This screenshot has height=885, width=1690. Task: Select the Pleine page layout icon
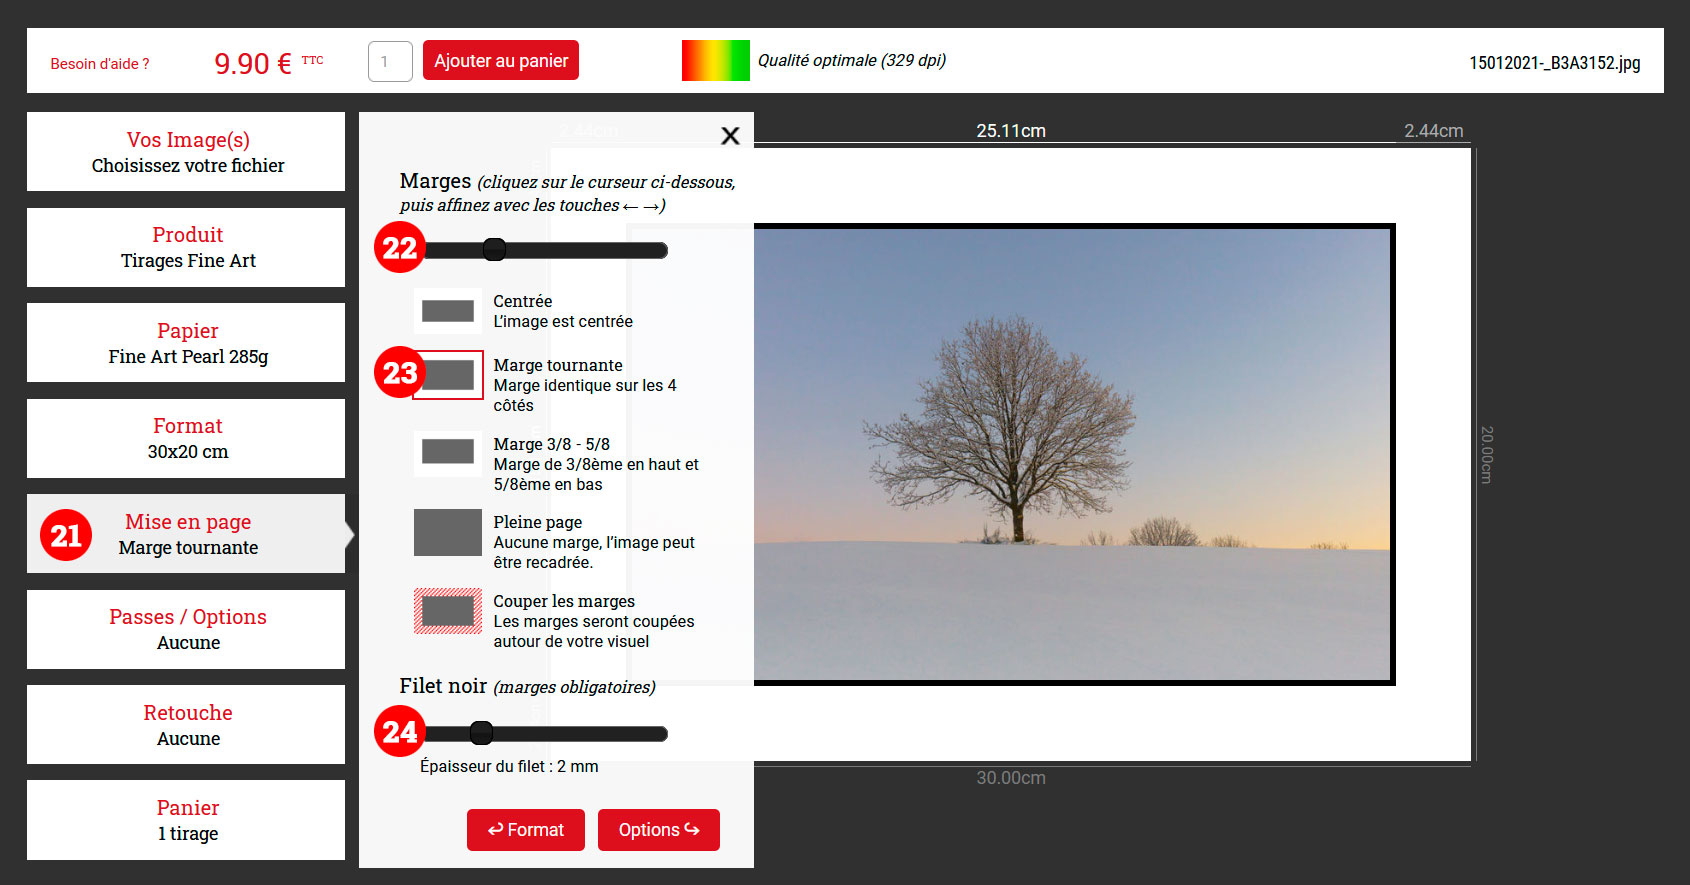pyautogui.click(x=448, y=532)
